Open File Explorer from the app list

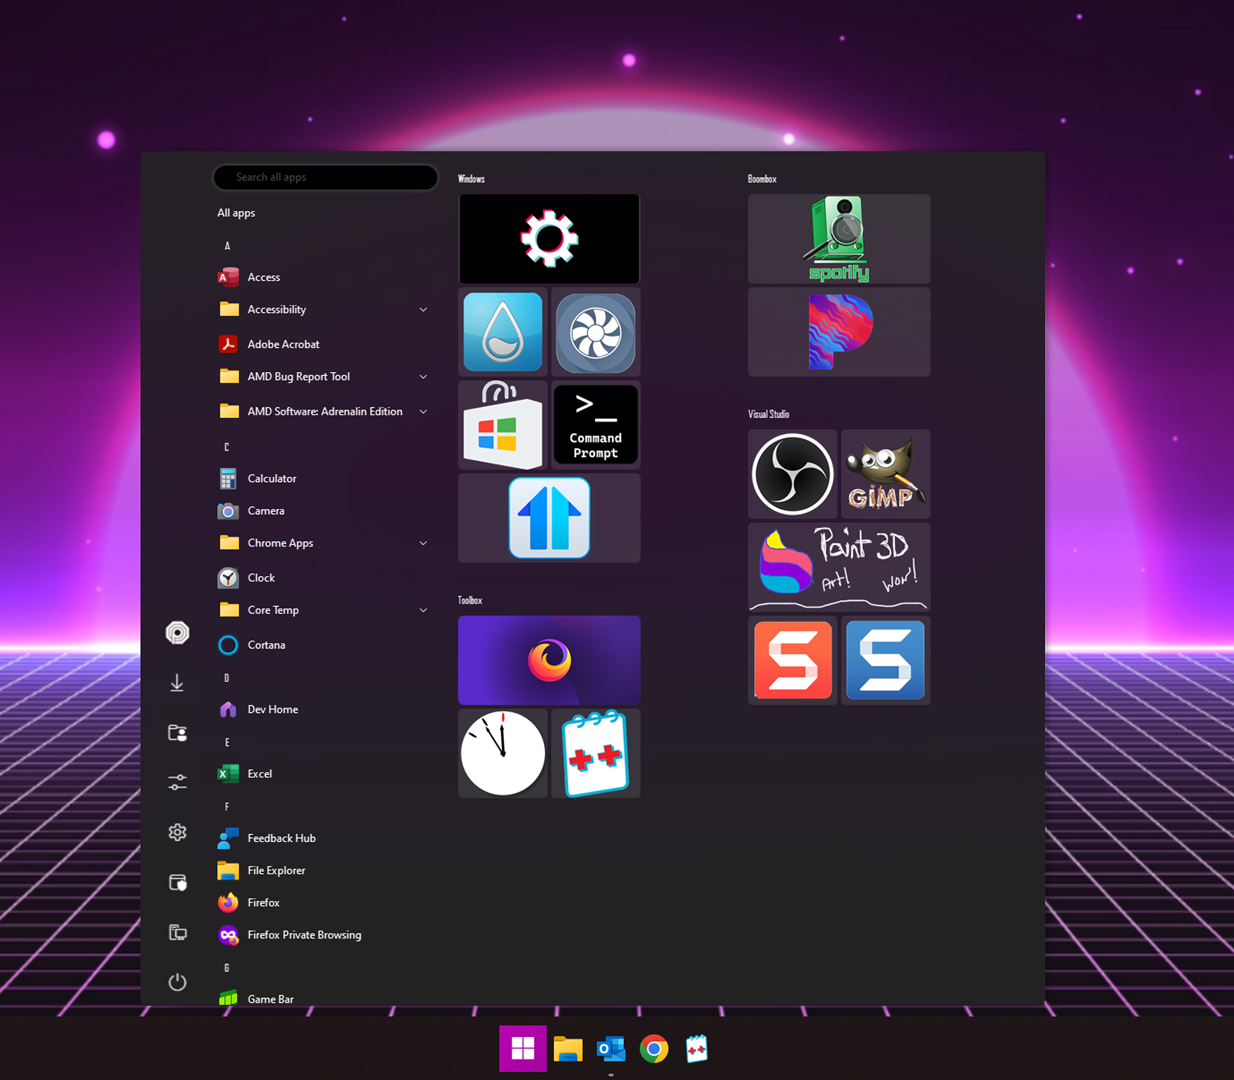(325, 870)
